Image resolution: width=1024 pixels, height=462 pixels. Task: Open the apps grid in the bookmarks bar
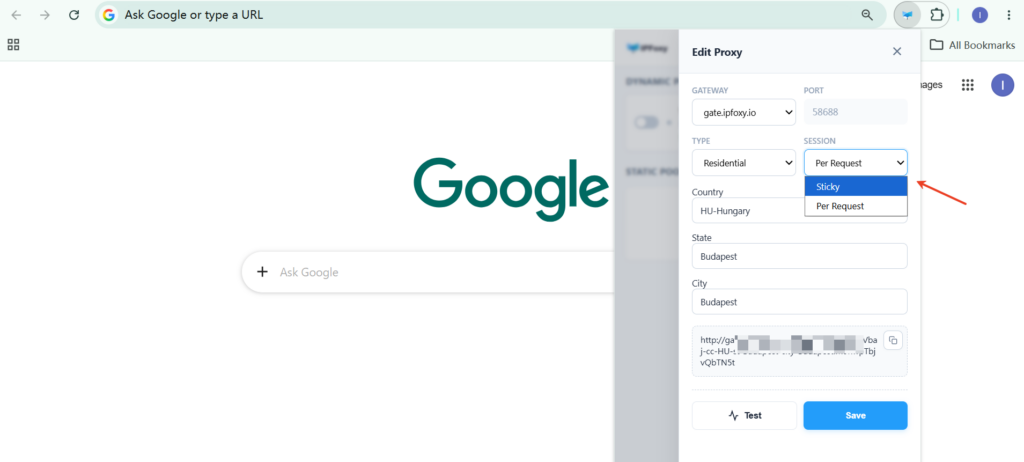(13, 44)
